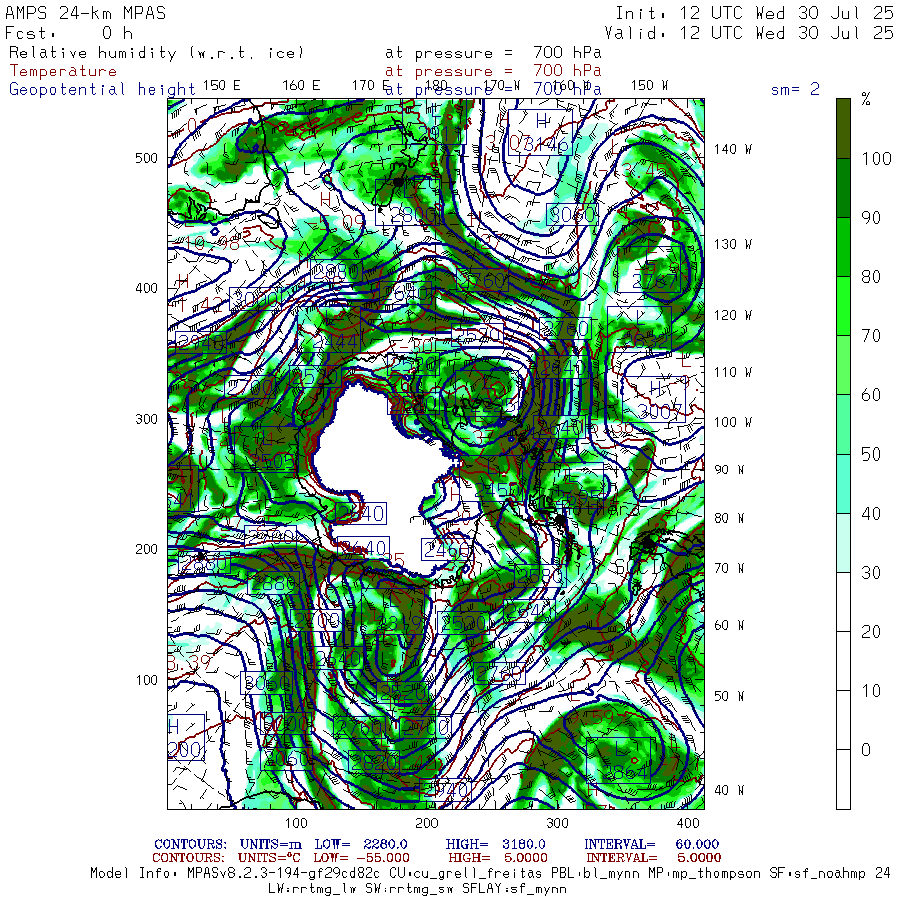The width and height of the screenshot is (900, 900).
Task: Click the colorbar tick label "30"
Action: click(871, 572)
